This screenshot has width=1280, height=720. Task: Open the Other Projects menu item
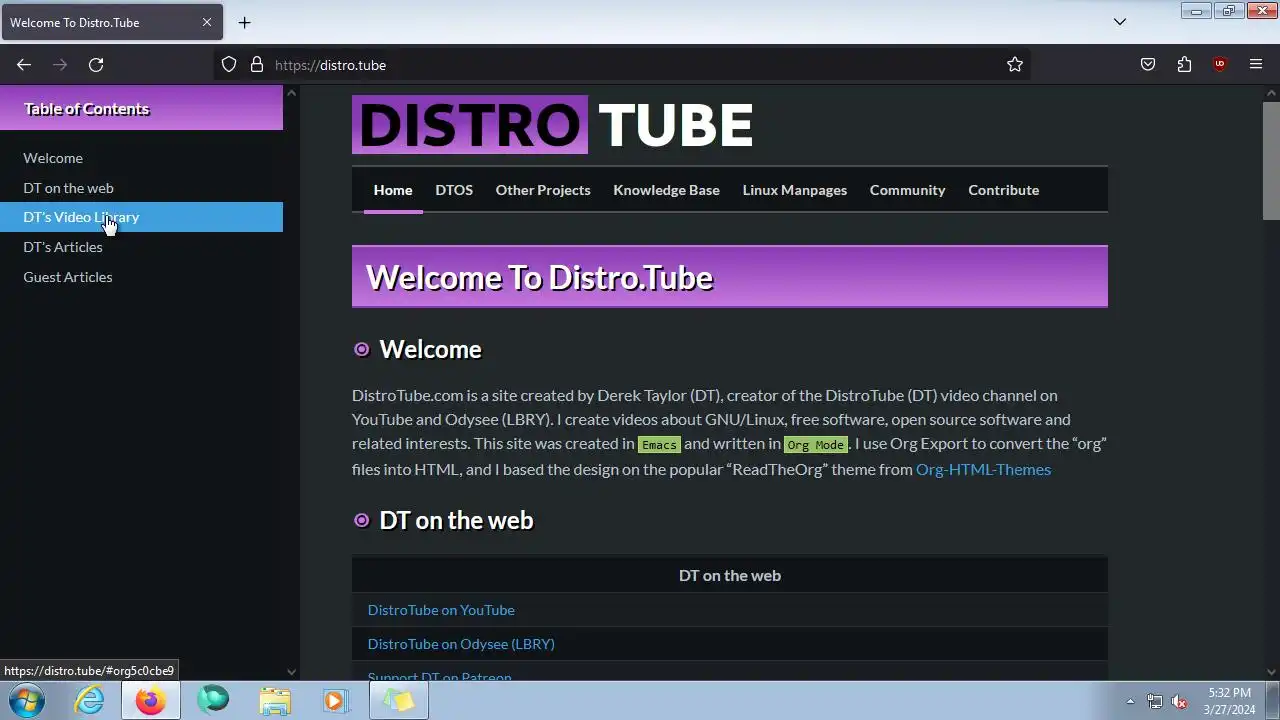pyautogui.click(x=543, y=190)
